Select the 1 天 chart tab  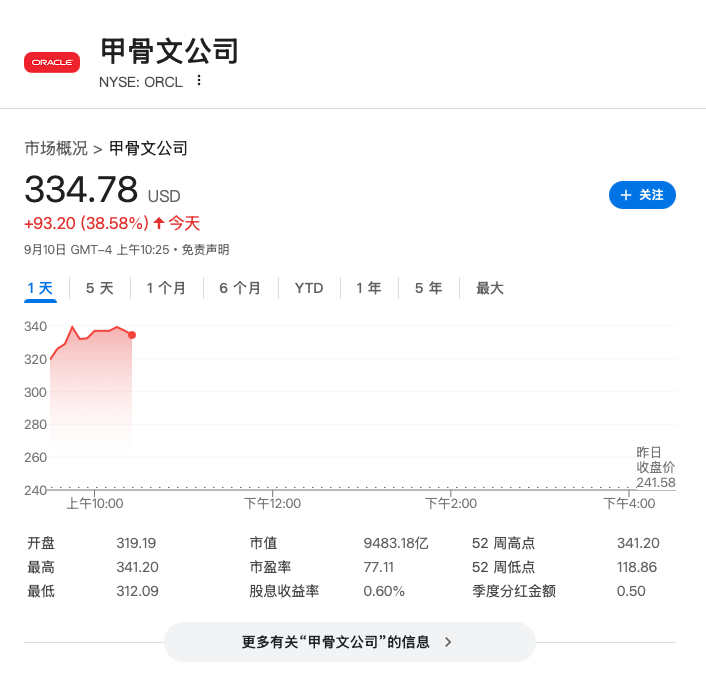[40, 288]
